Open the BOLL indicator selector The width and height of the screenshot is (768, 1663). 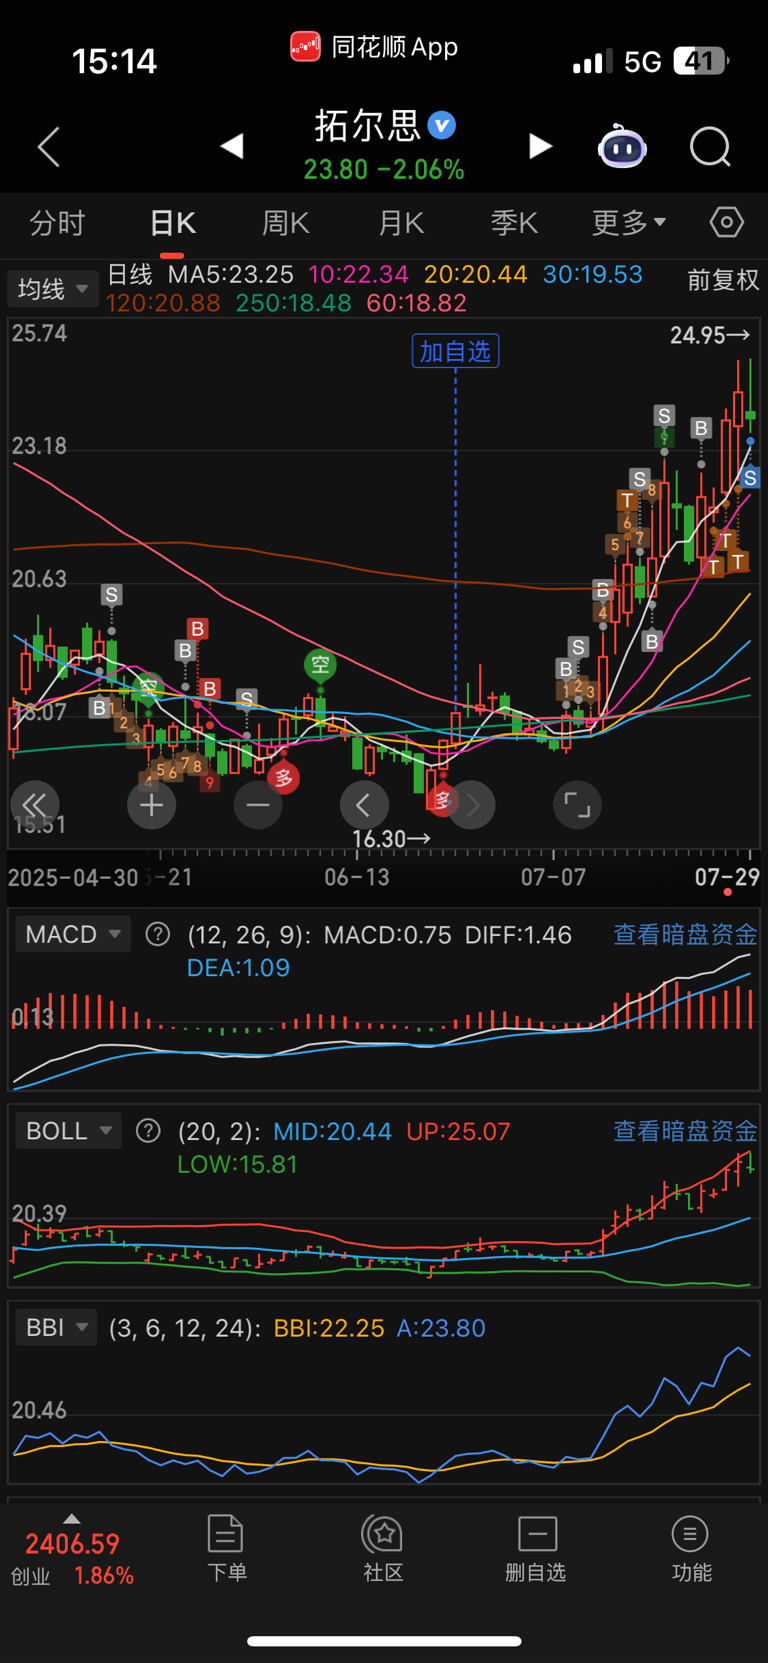point(68,1131)
